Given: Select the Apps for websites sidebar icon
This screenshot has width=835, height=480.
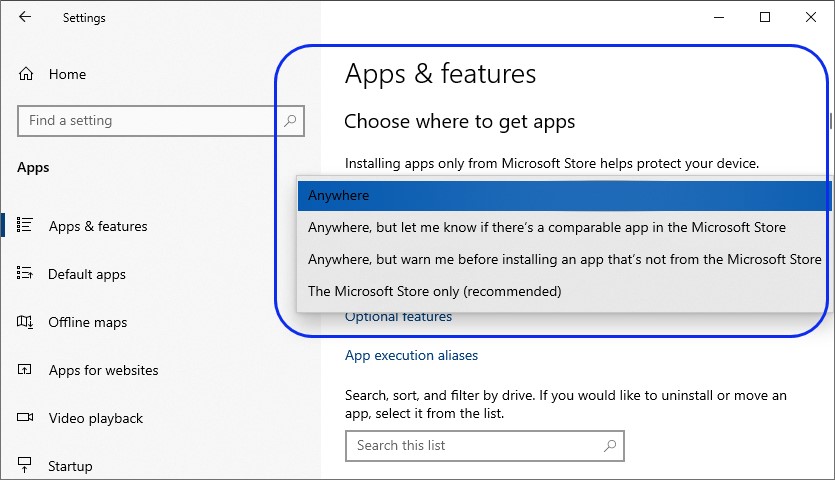Looking at the screenshot, I should click(24, 369).
